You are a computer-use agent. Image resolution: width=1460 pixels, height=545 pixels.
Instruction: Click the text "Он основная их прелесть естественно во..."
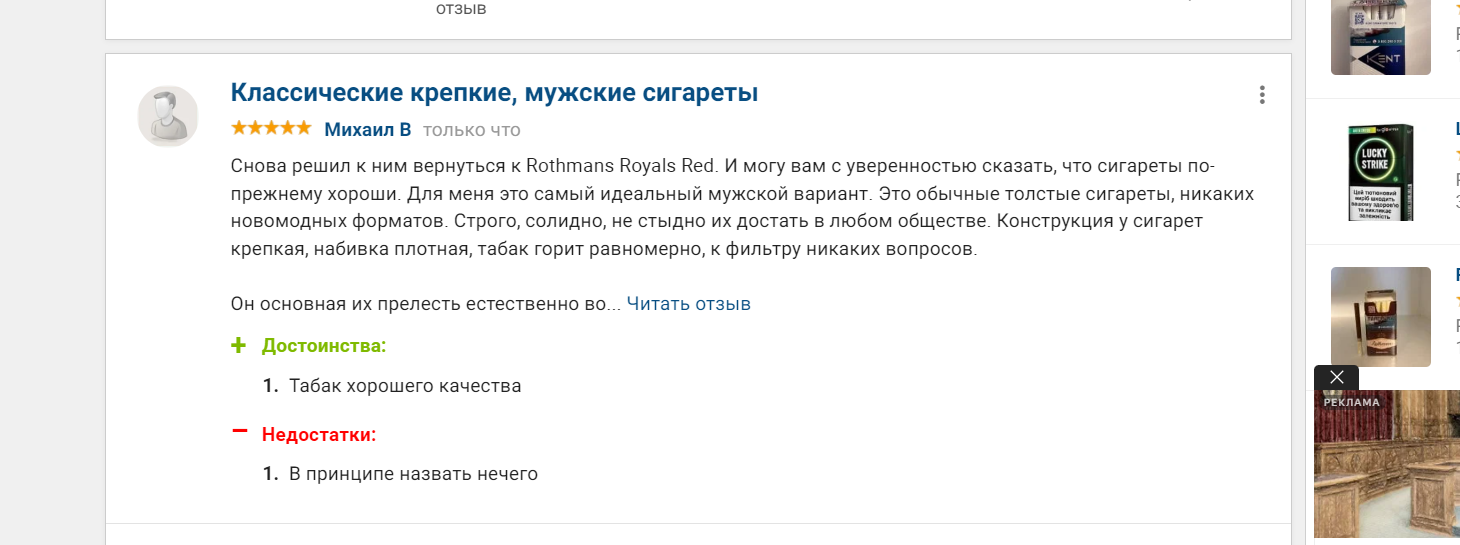point(426,304)
